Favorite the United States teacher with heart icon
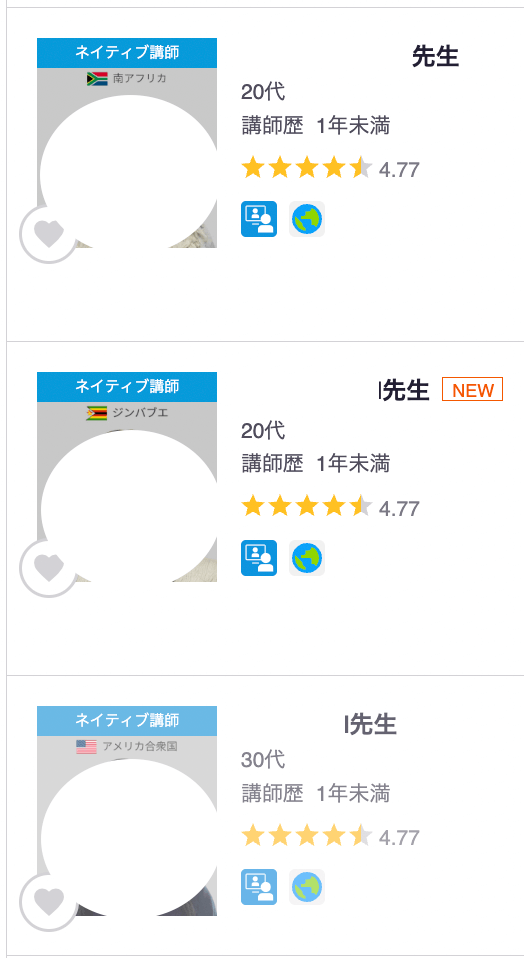Screen dimensions: 524x958 click(49, 902)
